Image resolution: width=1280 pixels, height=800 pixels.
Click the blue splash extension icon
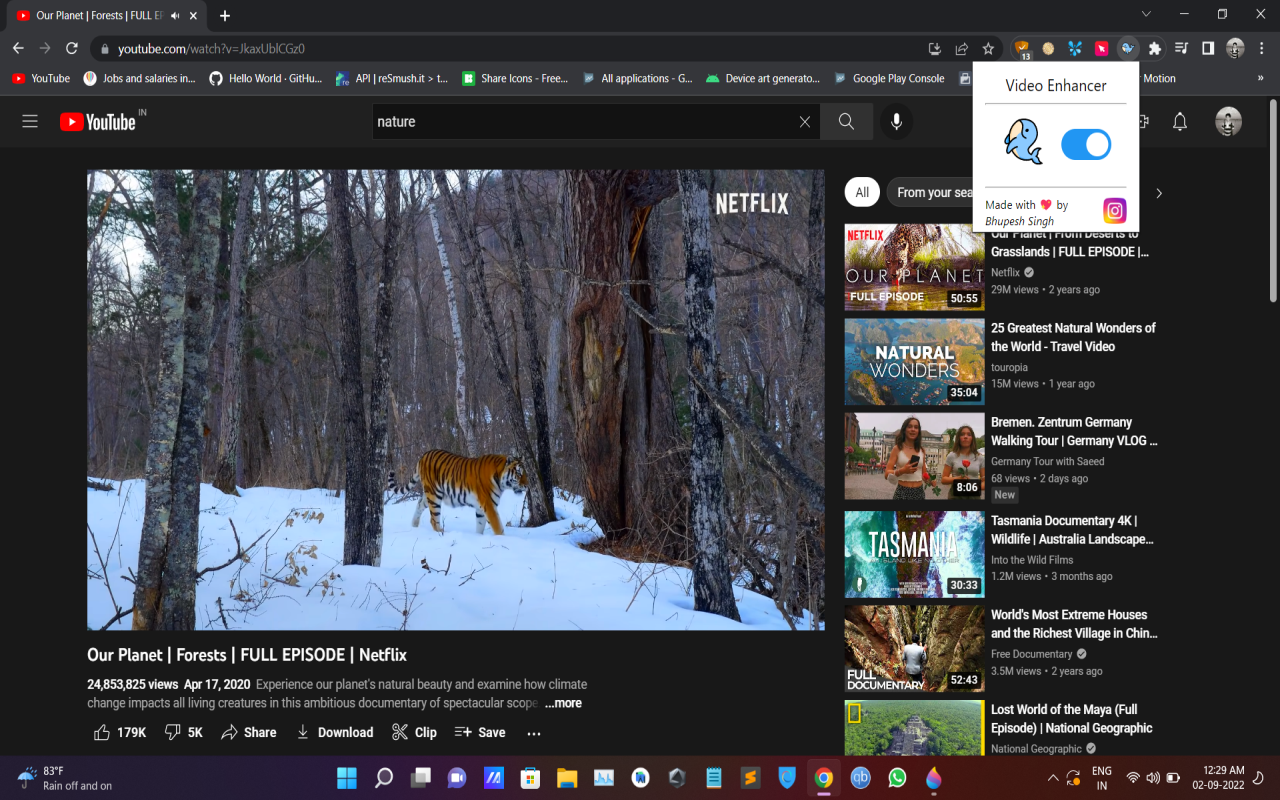(1075, 48)
